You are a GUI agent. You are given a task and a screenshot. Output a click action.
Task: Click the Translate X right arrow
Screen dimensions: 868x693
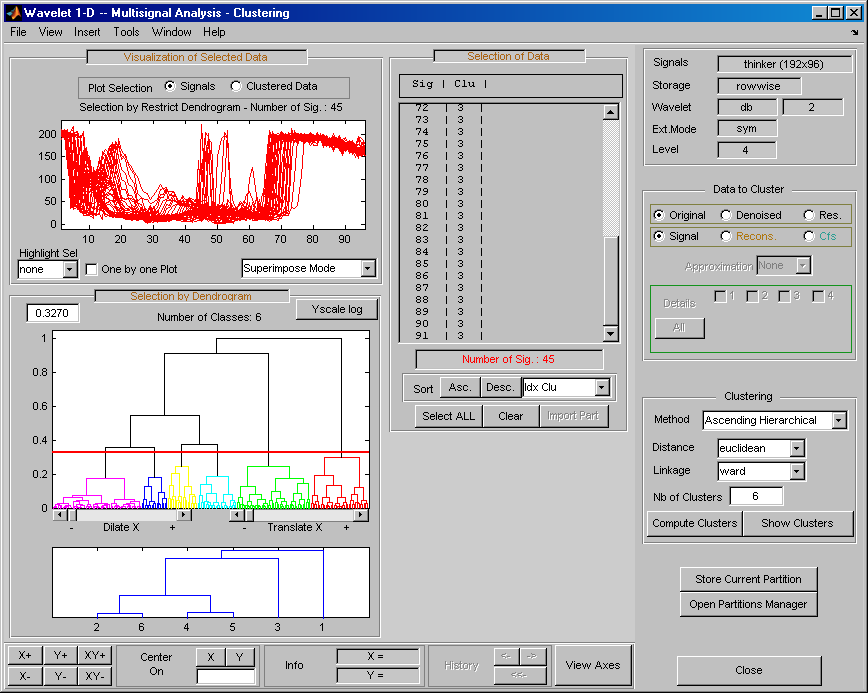(x=361, y=515)
